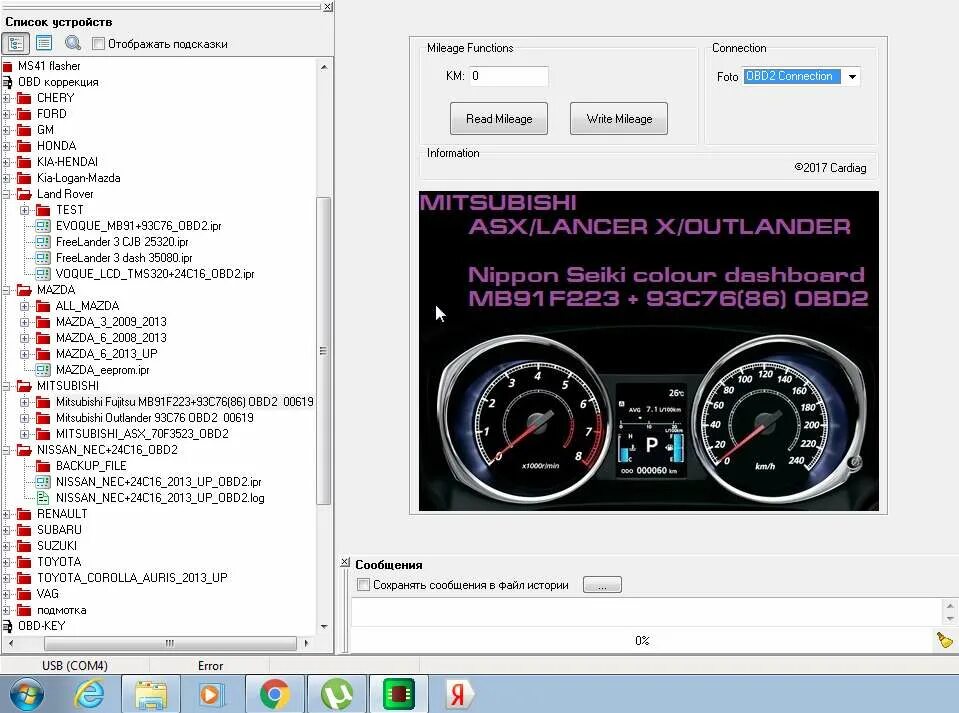
Task: Select MITSUBISHI_ASX_70F3523_OBD2 folder
Action: coord(142,434)
